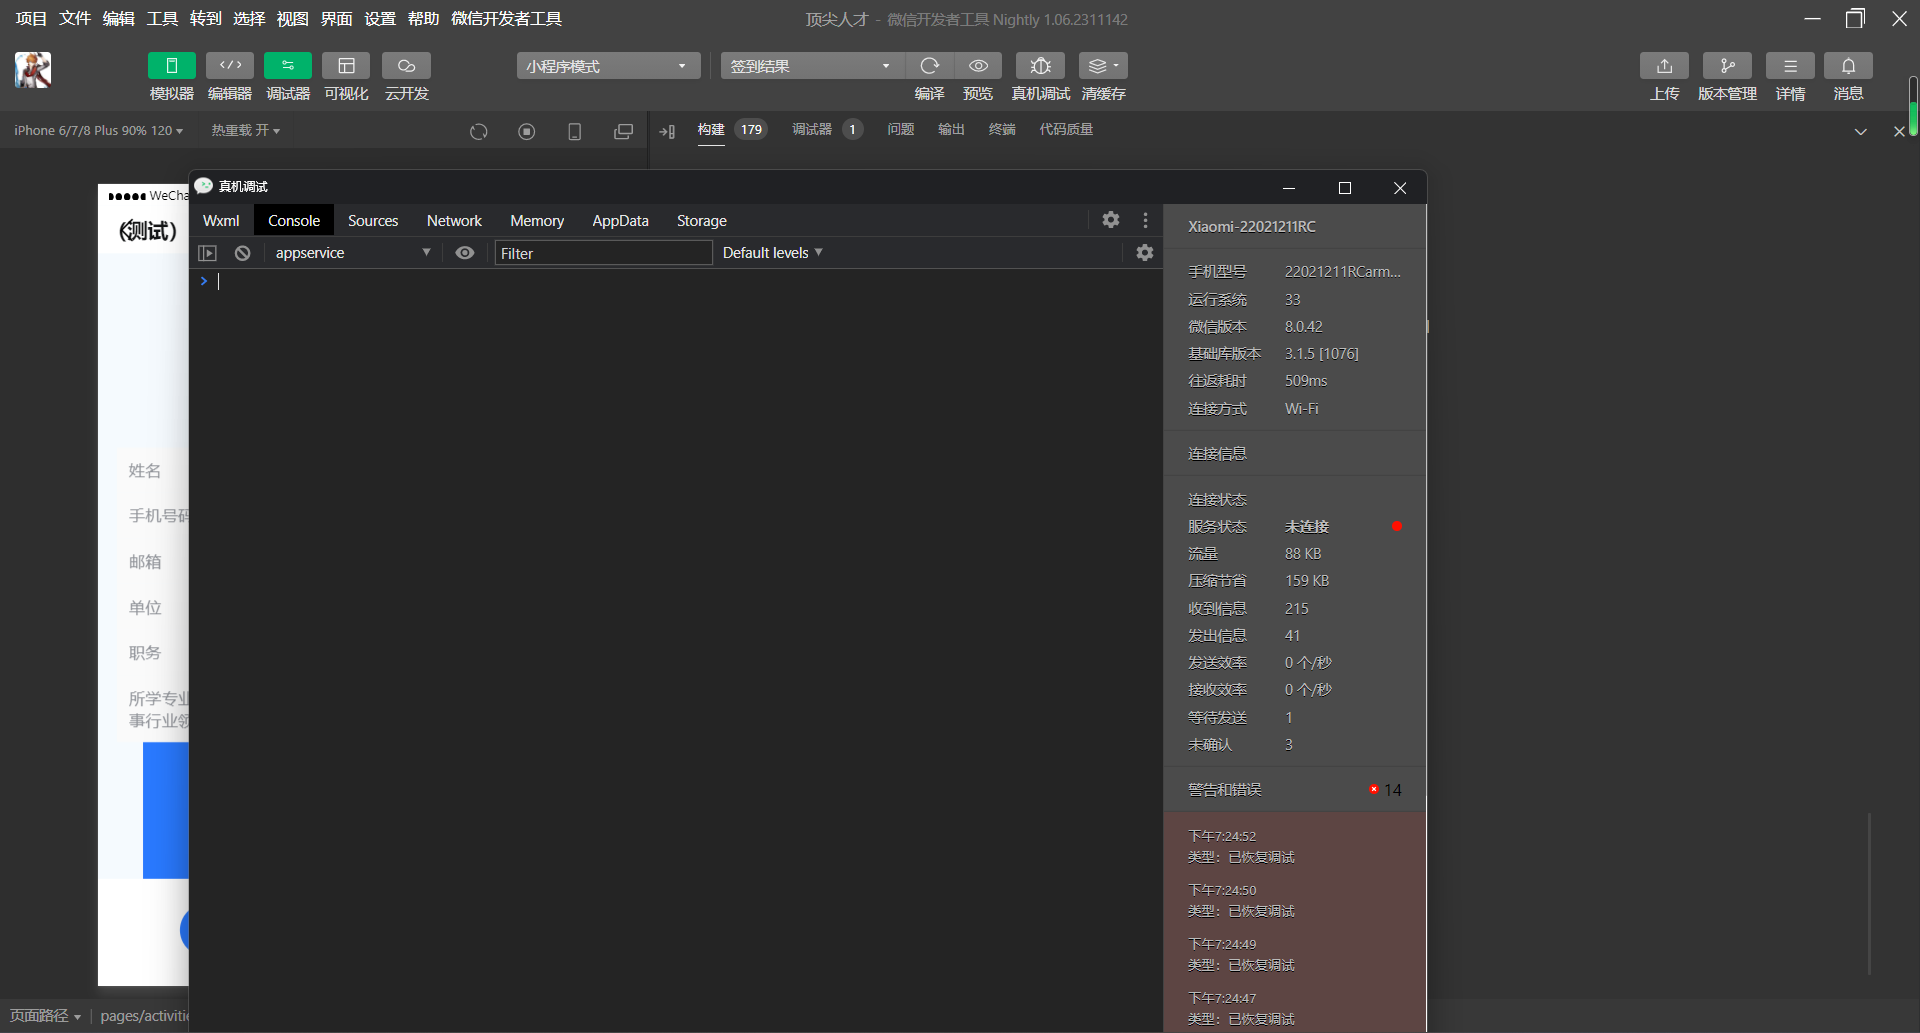
Task: Clear the console with the ban icon
Action: point(242,253)
